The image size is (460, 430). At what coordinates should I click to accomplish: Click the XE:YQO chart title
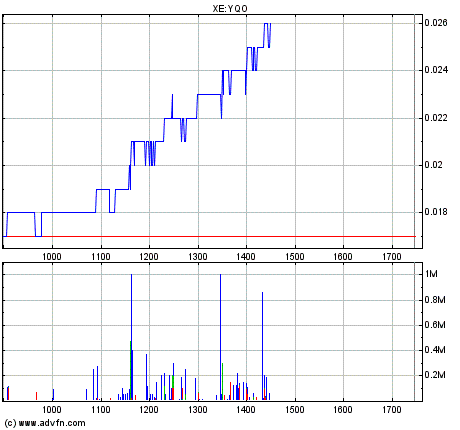pos(230,9)
